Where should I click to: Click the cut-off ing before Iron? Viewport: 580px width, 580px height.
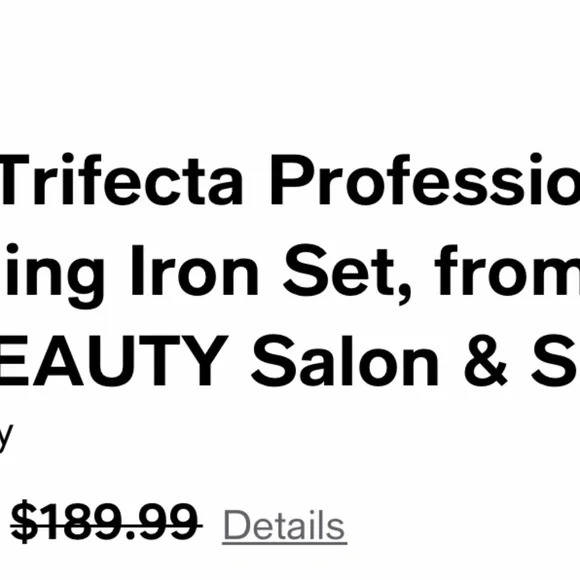pos(52,277)
